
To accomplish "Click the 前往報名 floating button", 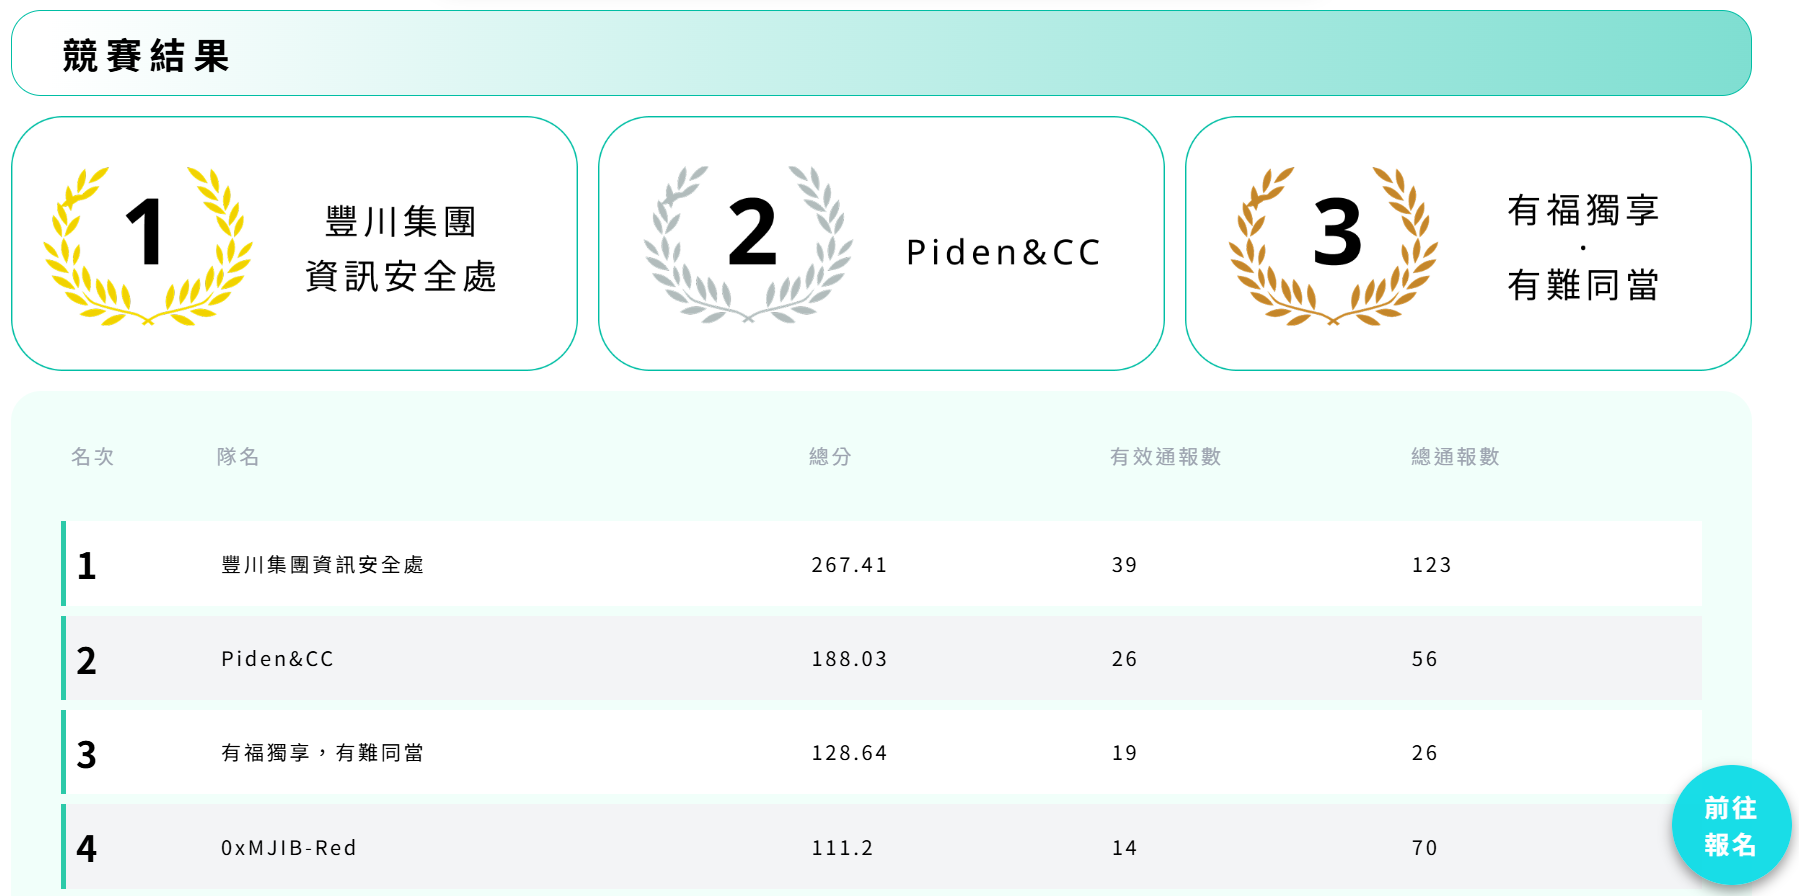I will tap(1730, 825).
